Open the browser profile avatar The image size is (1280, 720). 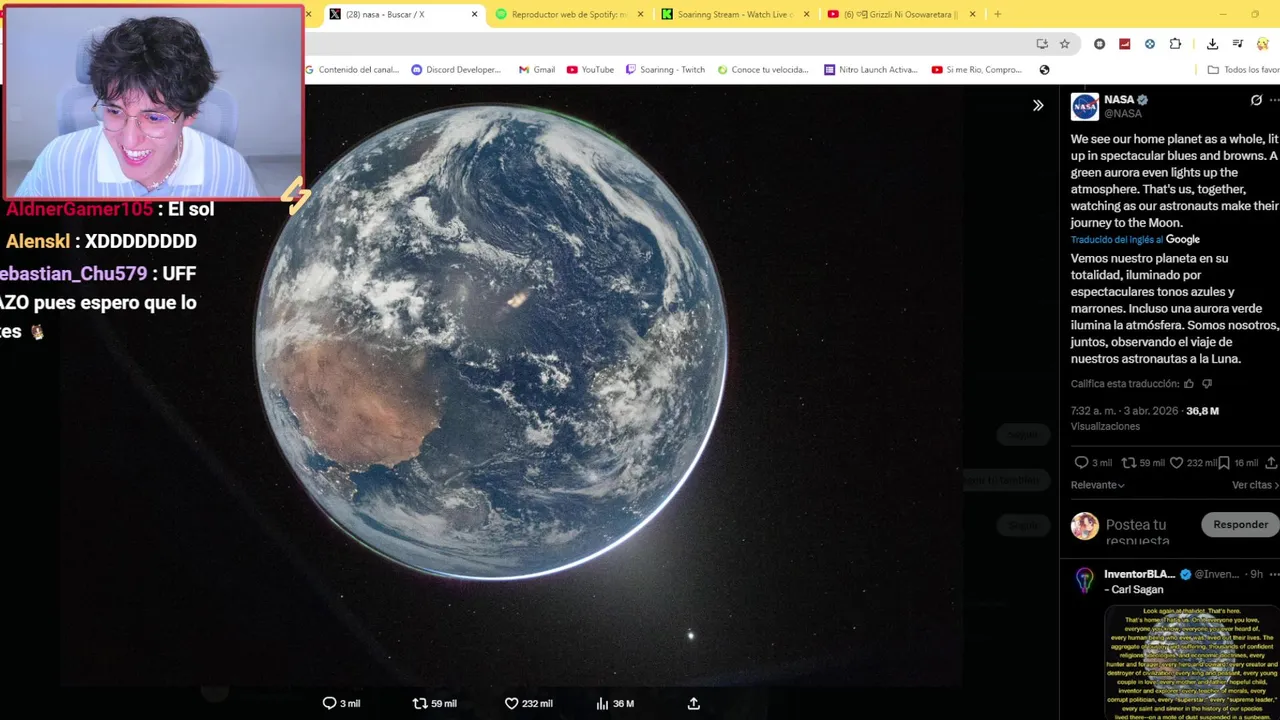[1262, 44]
